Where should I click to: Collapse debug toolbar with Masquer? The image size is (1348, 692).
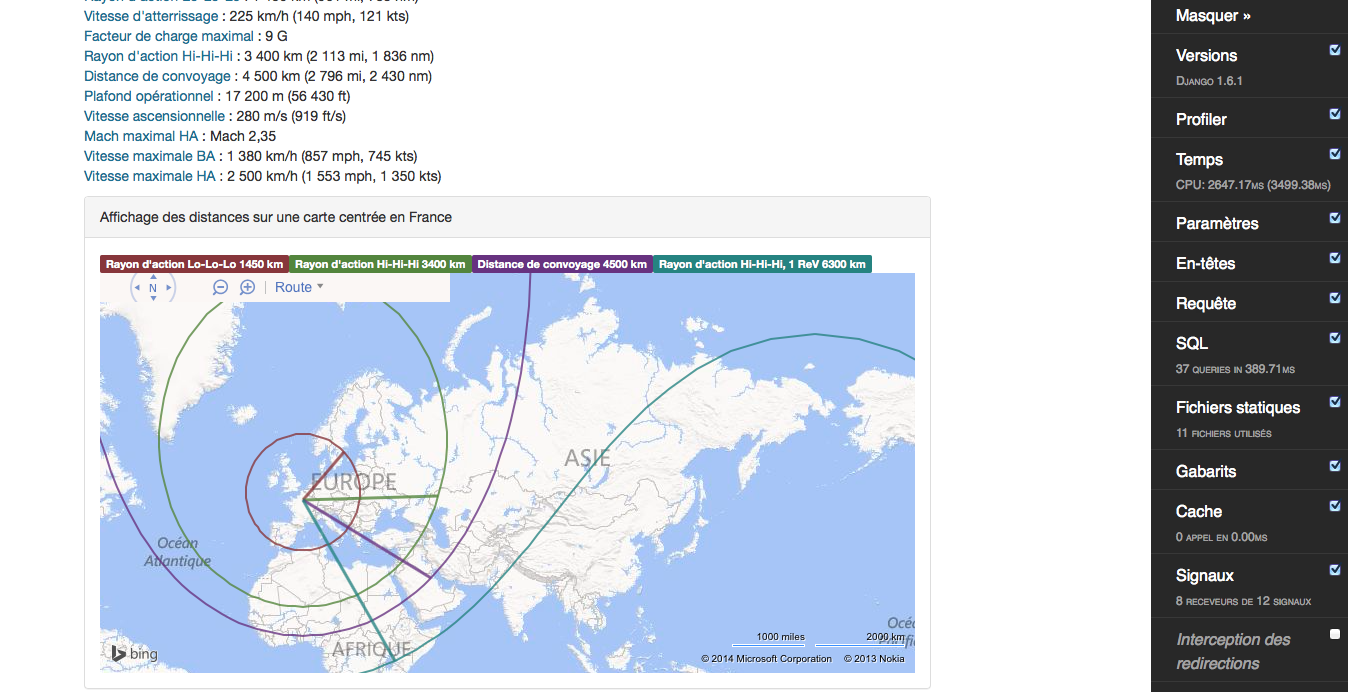point(1212,16)
